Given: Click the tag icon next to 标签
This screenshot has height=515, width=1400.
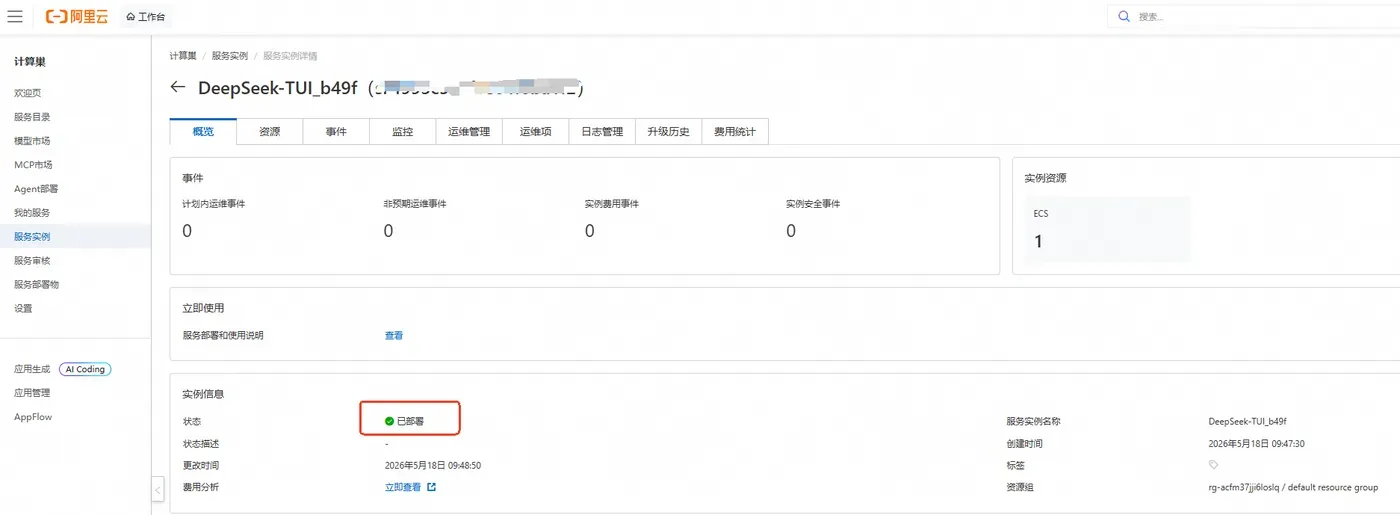Looking at the screenshot, I should pos(1214,466).
